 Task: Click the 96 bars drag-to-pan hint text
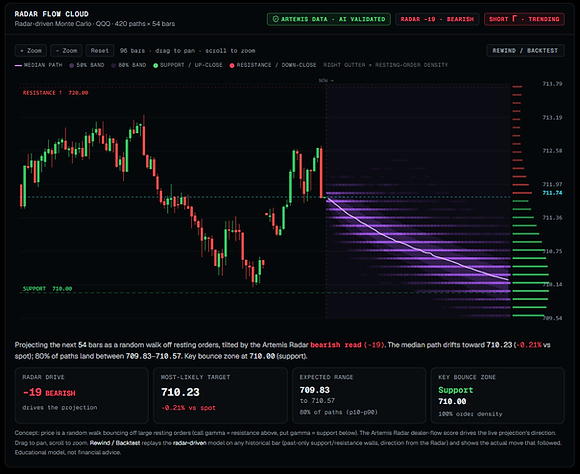(x=188, y=51)
